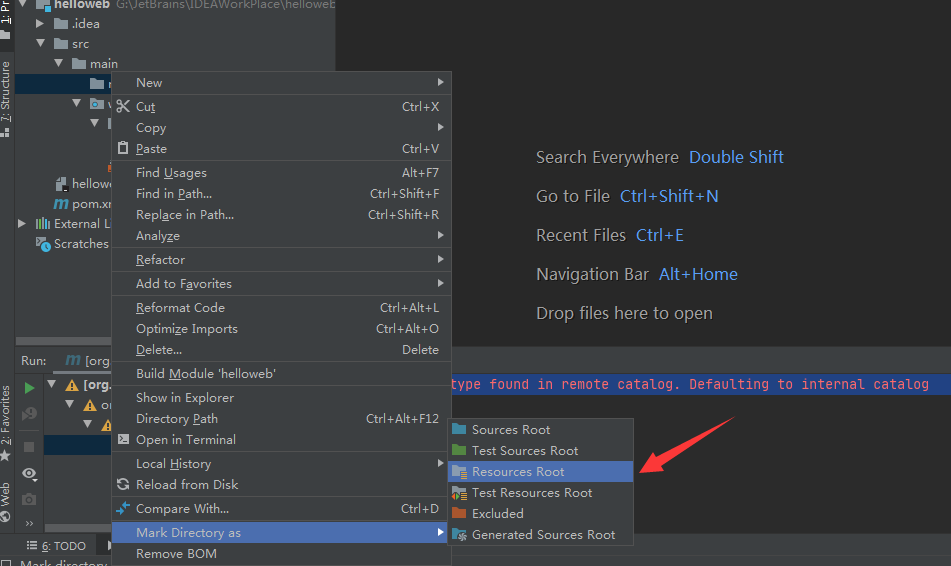Click the External Libraries bars icon
The image size is (951, 566).
coord(42,223)
